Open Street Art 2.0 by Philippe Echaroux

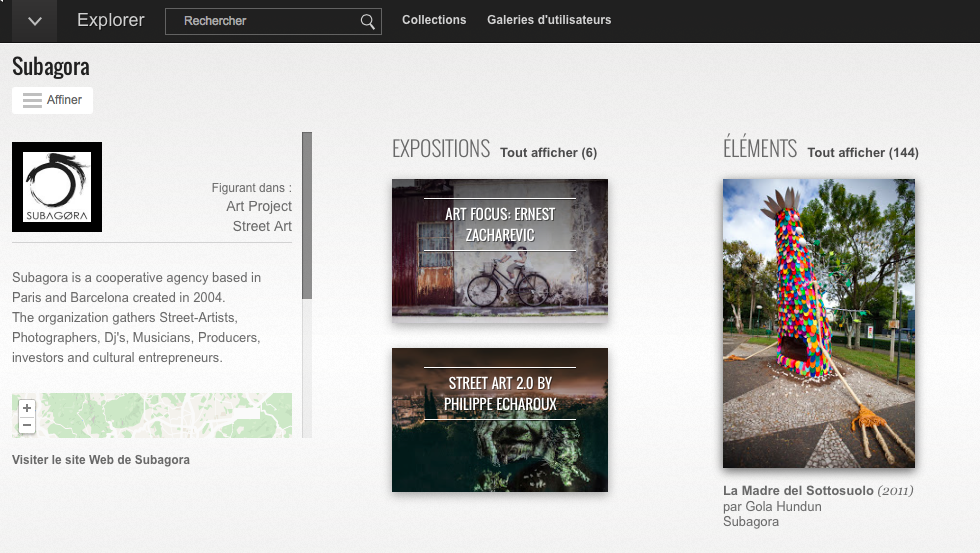[499, 420]
